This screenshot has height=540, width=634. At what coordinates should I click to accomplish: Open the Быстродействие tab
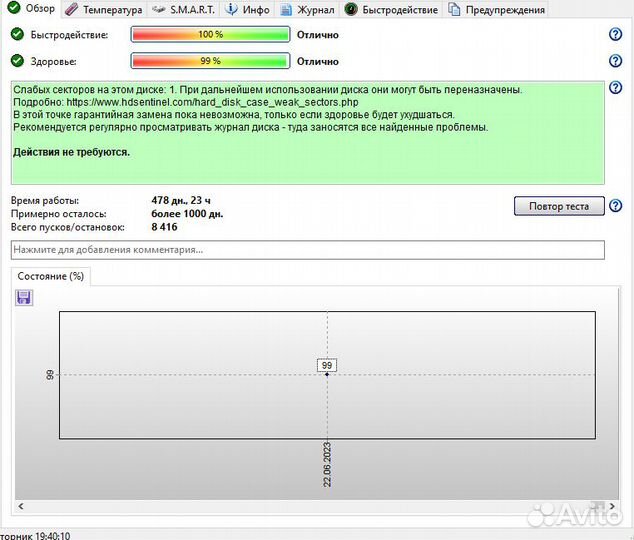click(x=391, y=10)
